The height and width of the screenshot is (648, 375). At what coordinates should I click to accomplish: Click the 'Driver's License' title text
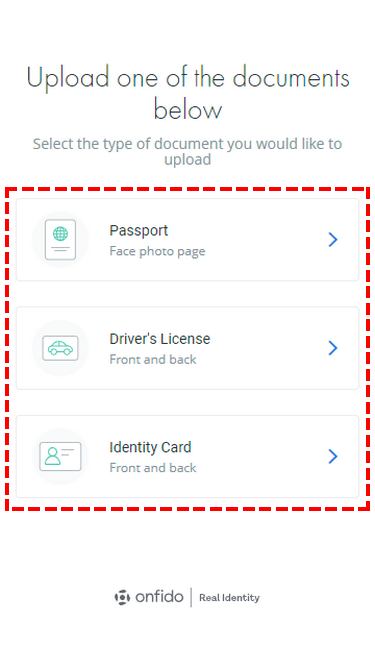[x=160, y=339]
